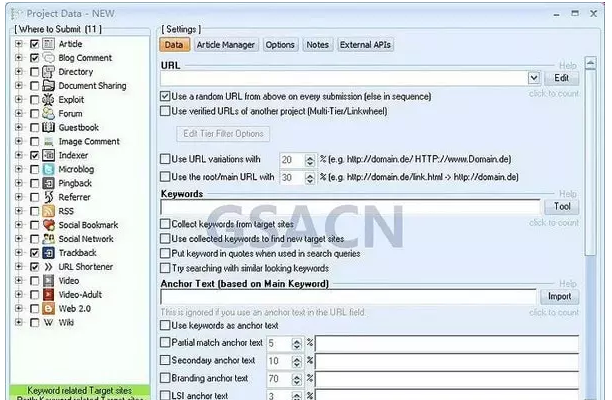Image resolution: width=612 pixels, height=400 pixels.
Task: Expand the Social Bookmark tree node
Action: tap(18, 224)
